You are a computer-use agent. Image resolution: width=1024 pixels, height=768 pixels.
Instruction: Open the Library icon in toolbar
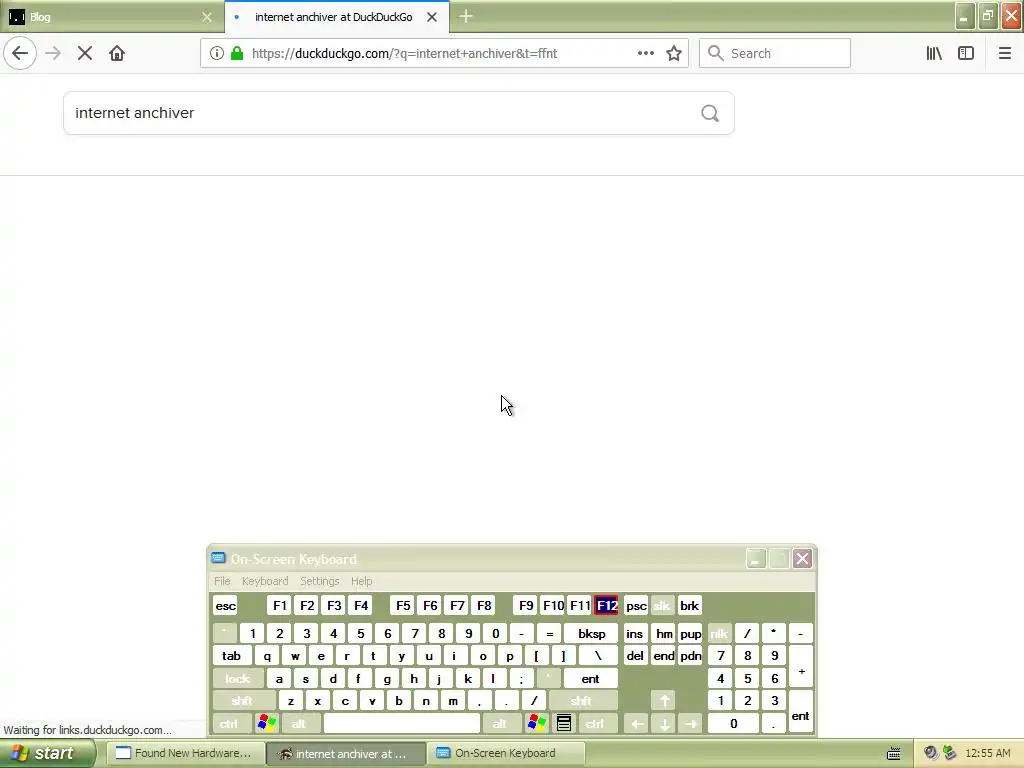[934, 54]
